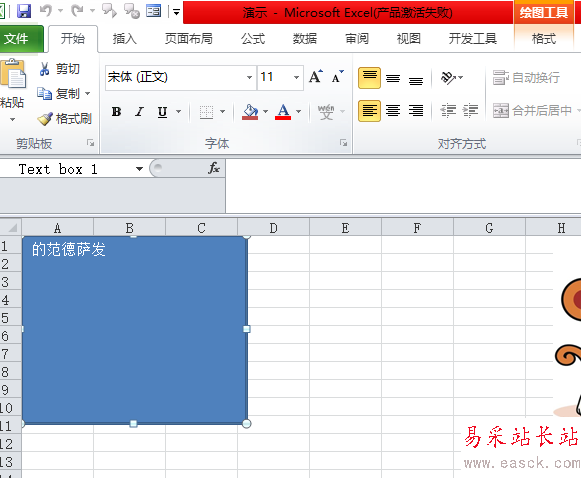Open the Customize Quick Access Toolbar arrow
581x478 pixels.
176,12
